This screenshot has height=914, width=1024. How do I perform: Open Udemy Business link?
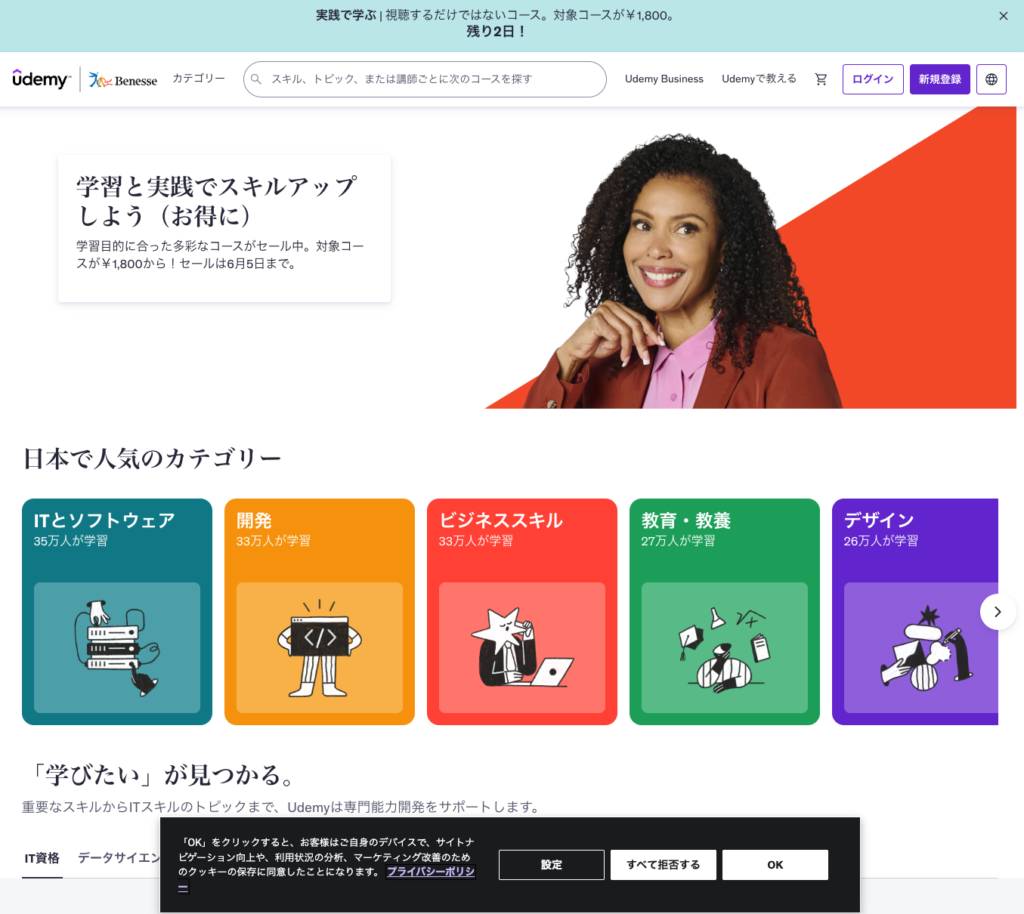point(664,79)
